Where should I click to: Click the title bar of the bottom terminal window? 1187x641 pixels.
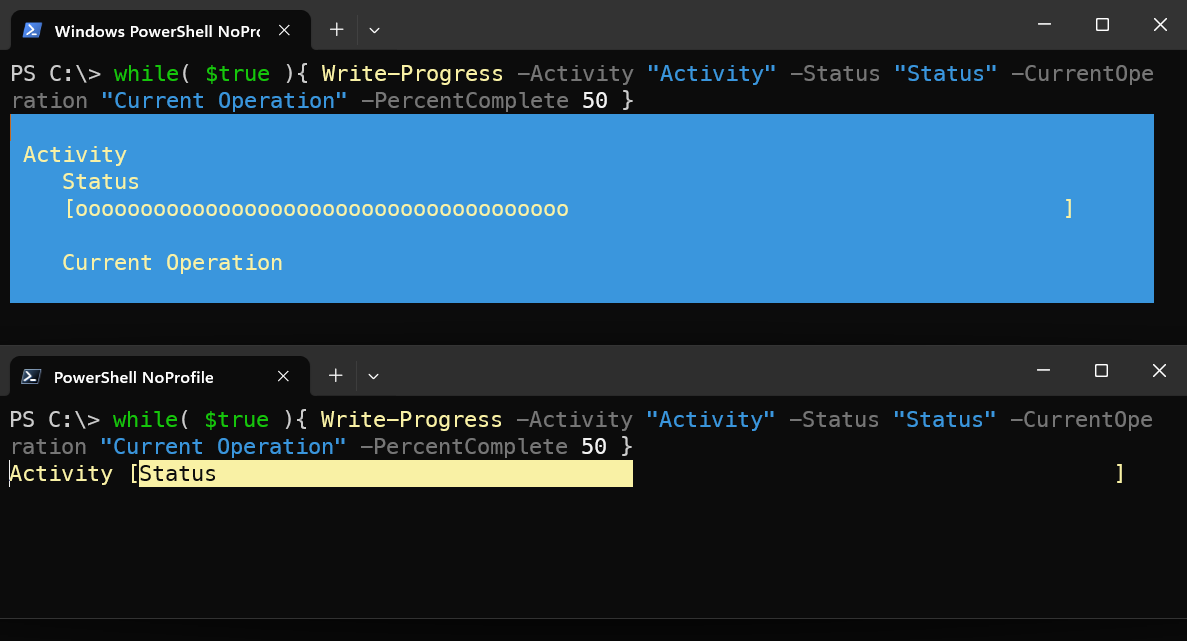(x=700, y=371)
